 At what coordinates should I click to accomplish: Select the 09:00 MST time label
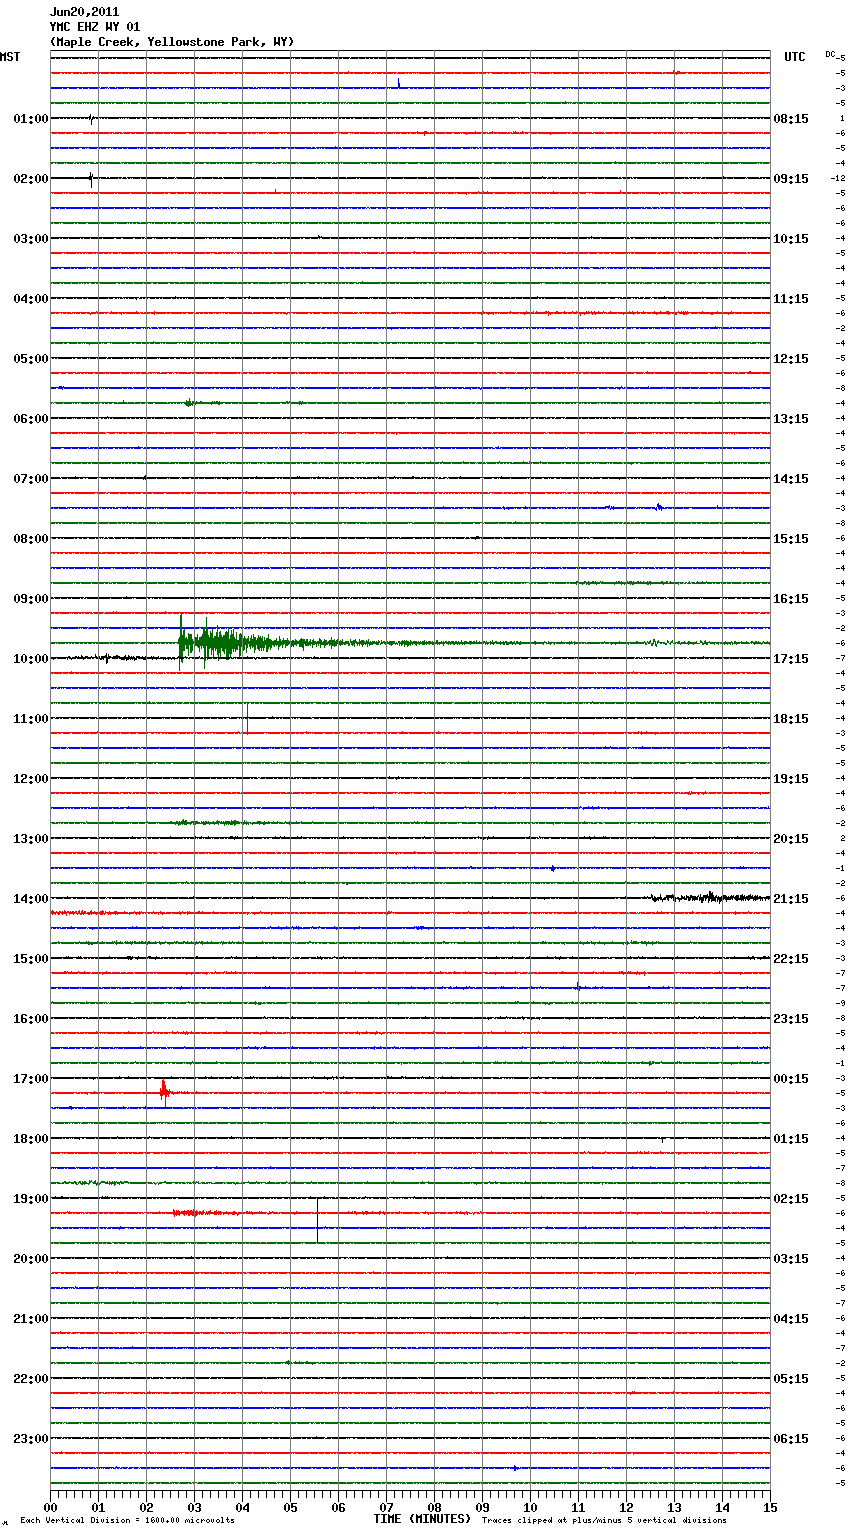pos(31,599)
